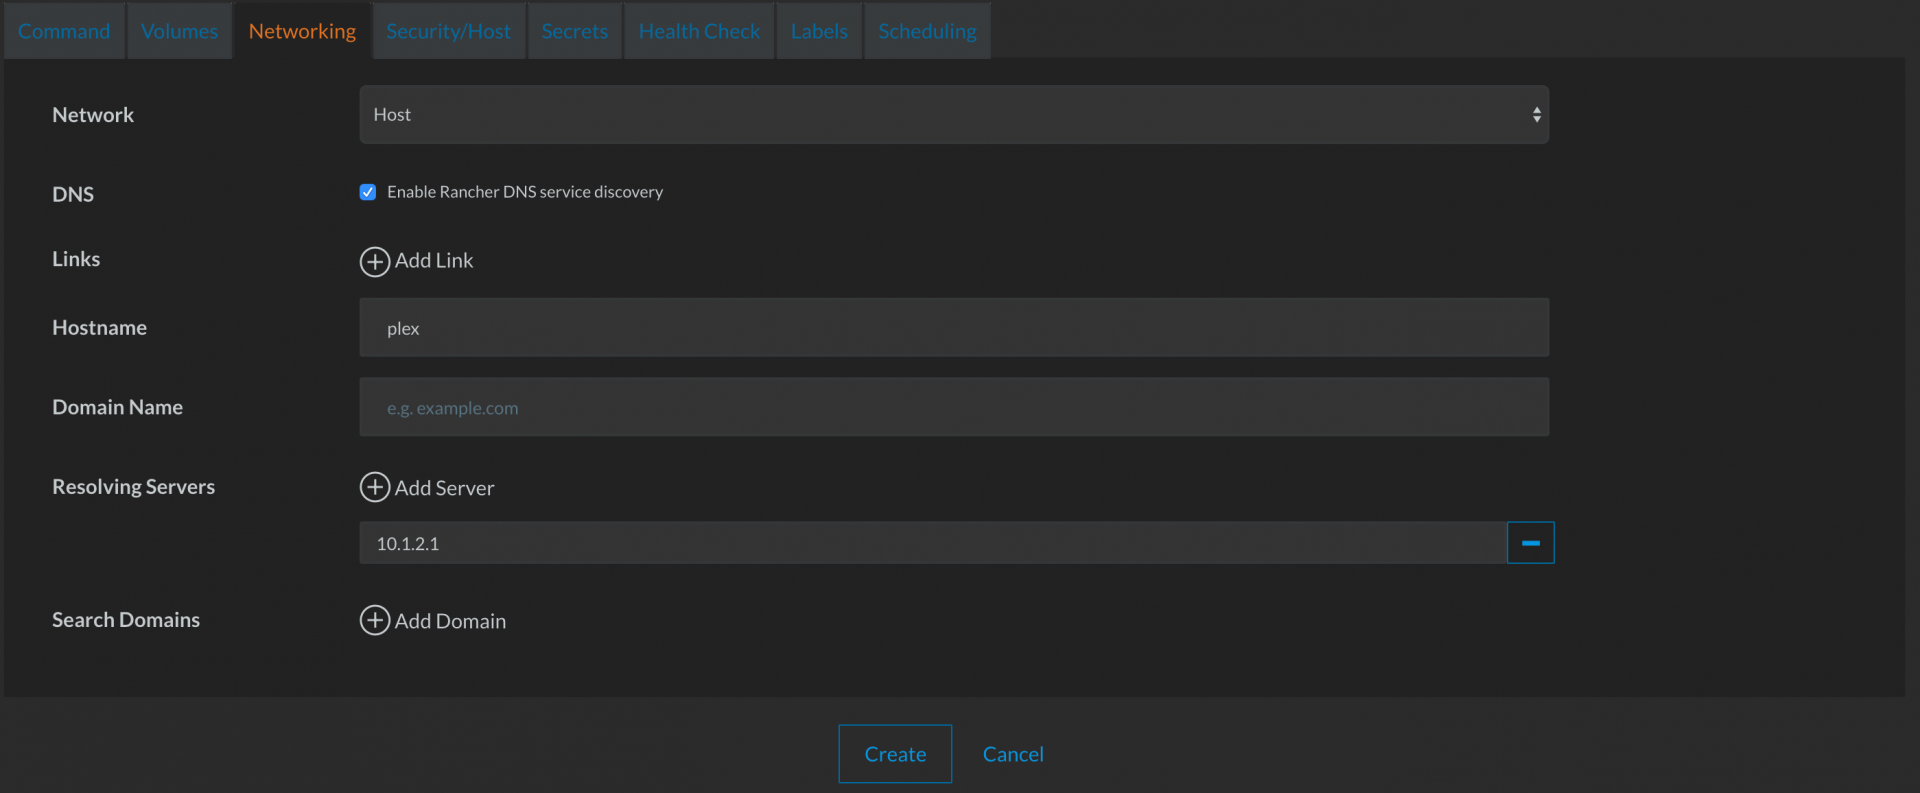Open the Labels tab
This screenshot has width=1920, height=793.
819,31
